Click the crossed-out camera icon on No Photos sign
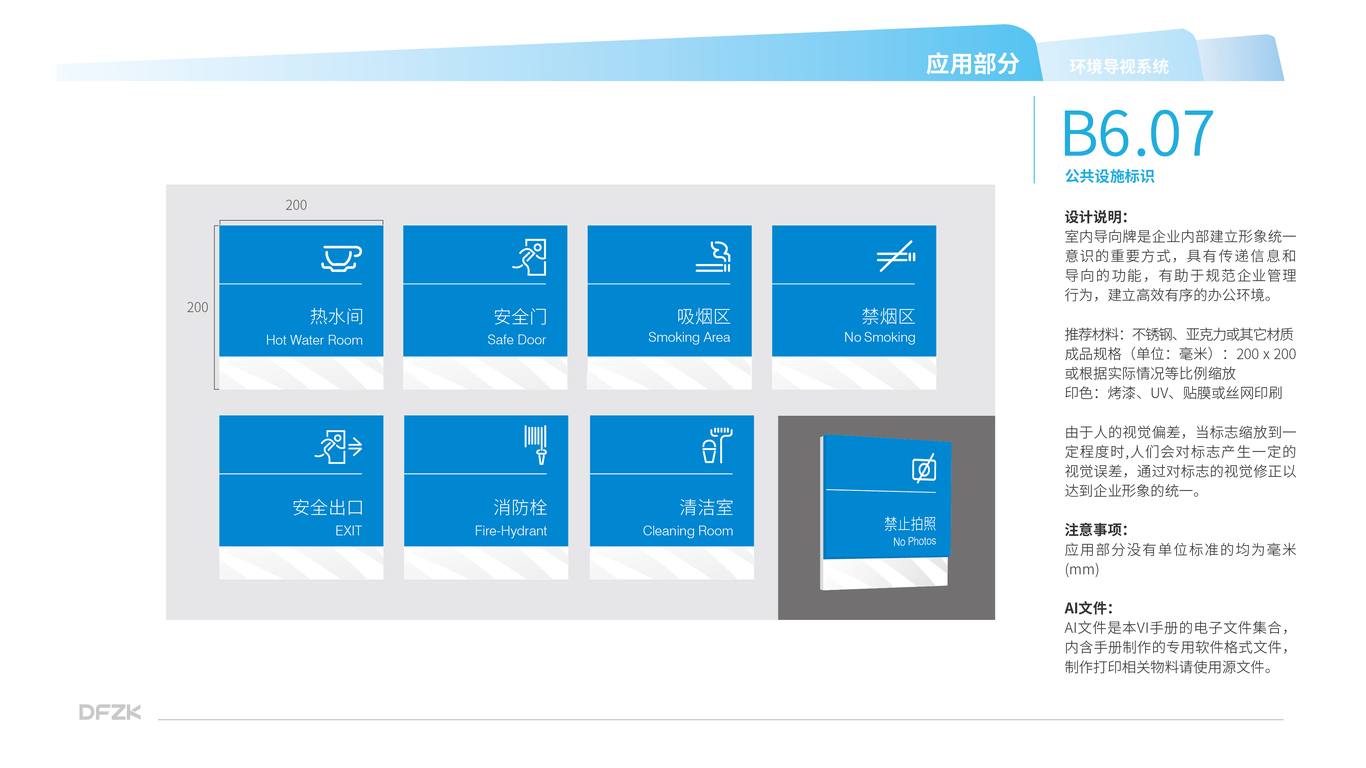Screen dimensions: 1366x768 [x=925, y=469]
